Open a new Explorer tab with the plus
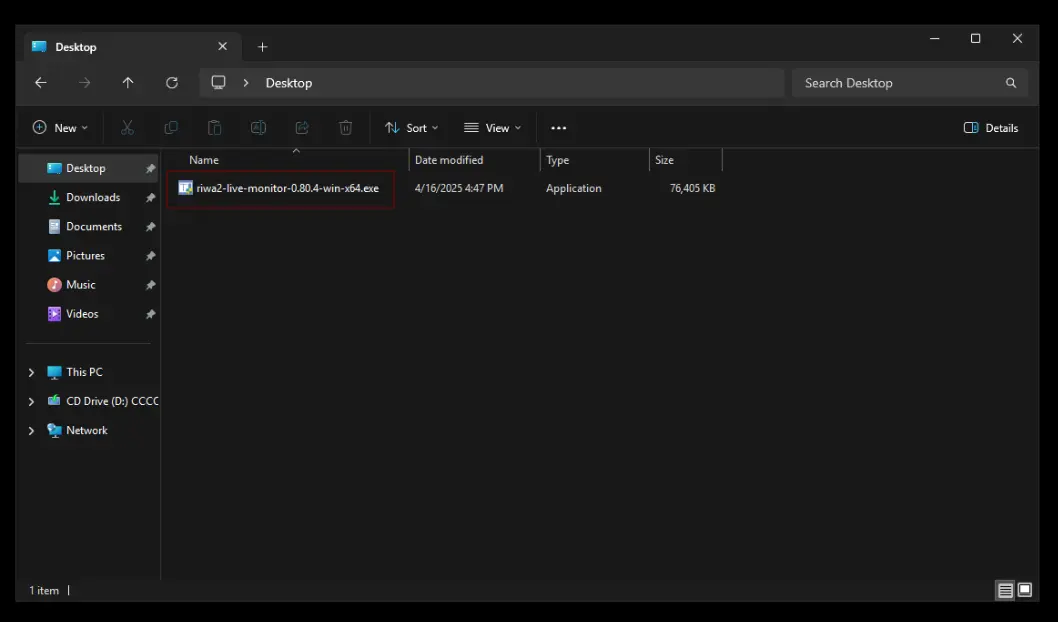Image resolution: width=1058 pixels, height=622 pixels. [x=262, y=46]
